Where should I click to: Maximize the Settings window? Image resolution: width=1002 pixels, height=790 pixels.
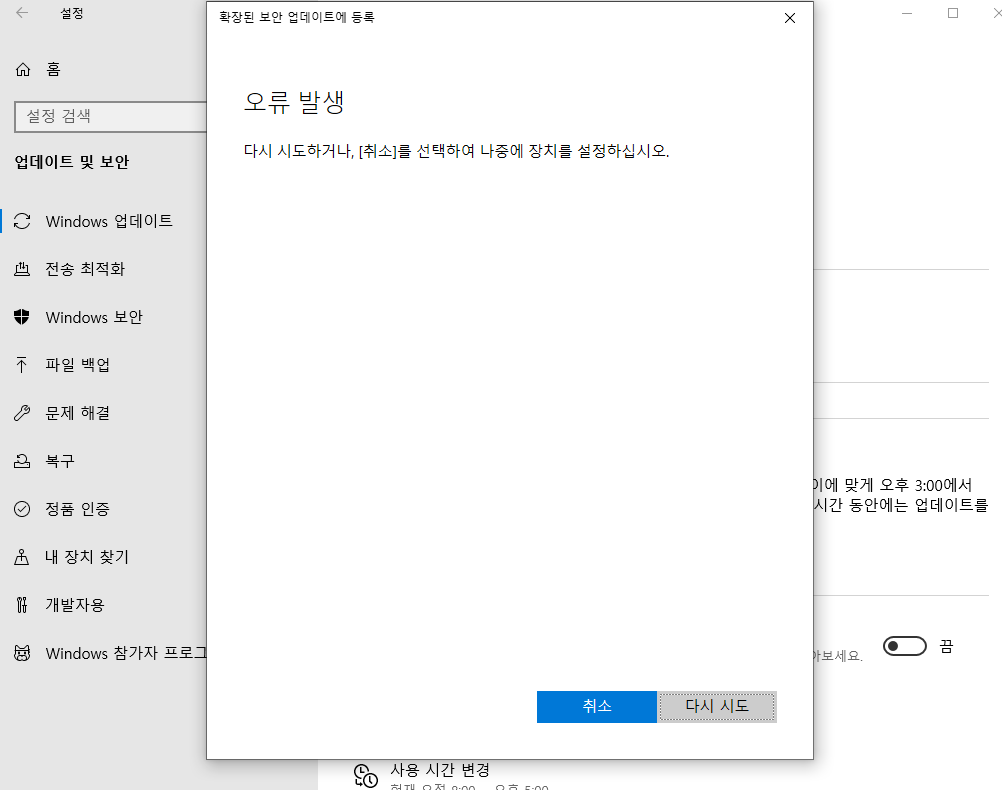coord(953,13)
